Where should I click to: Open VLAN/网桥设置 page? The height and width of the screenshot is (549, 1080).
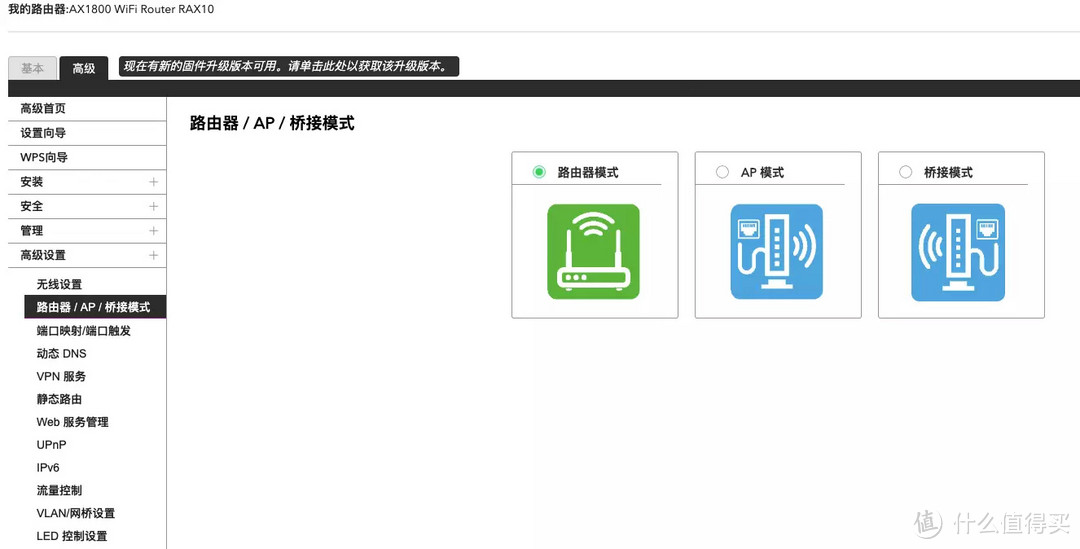76,513
